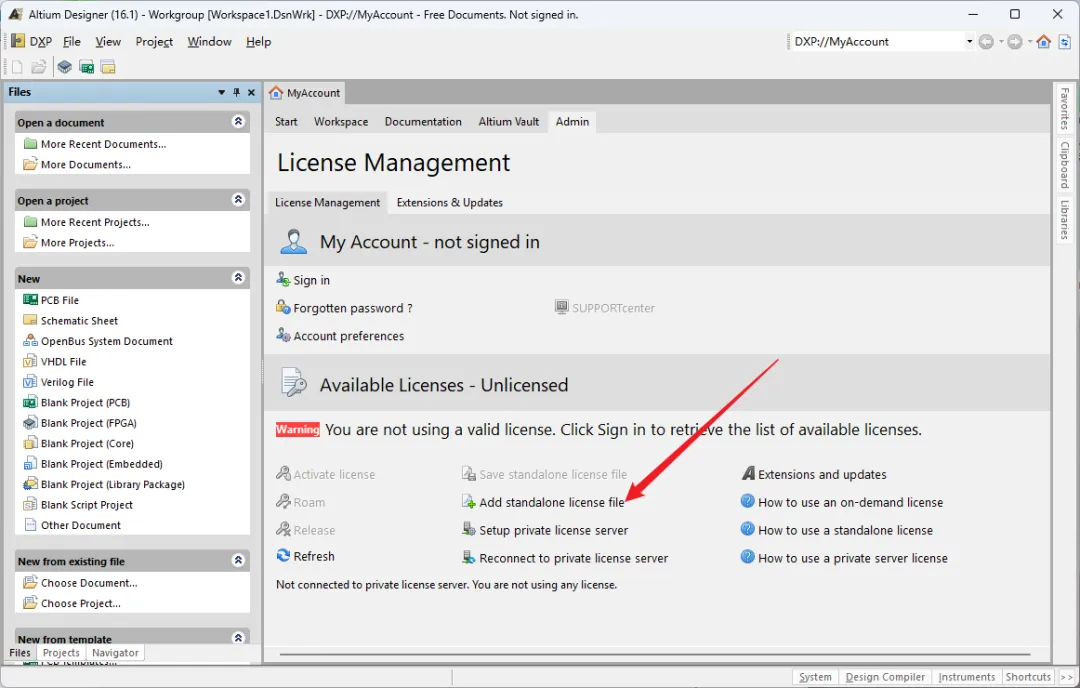Open the Project menu

click(154, 41)
